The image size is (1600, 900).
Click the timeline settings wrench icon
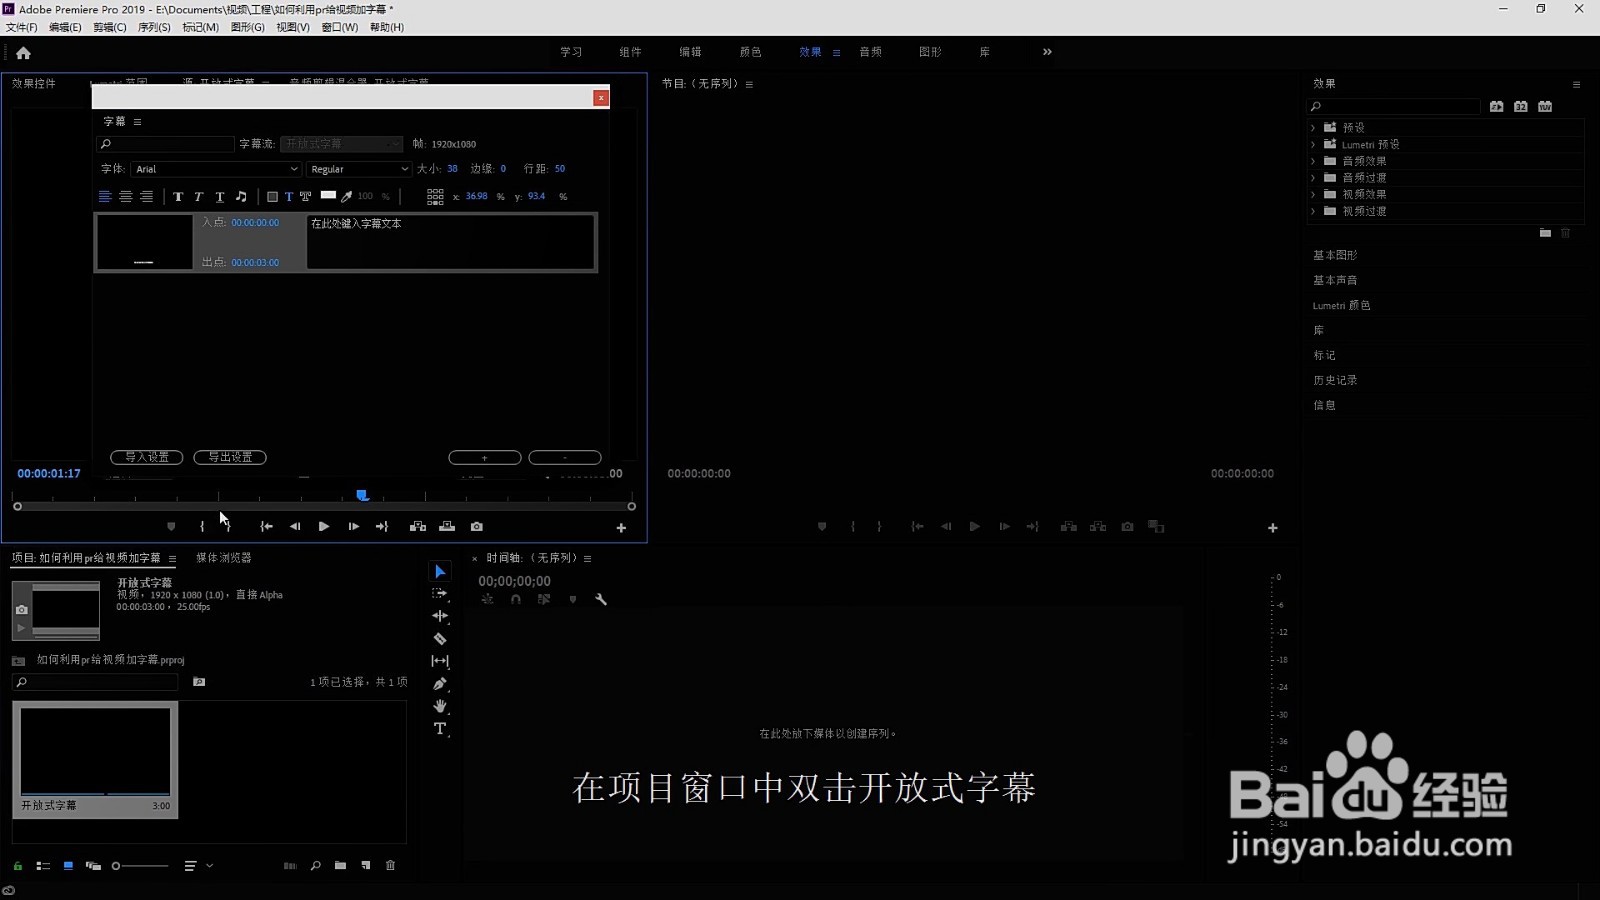(x=601, y=600)
